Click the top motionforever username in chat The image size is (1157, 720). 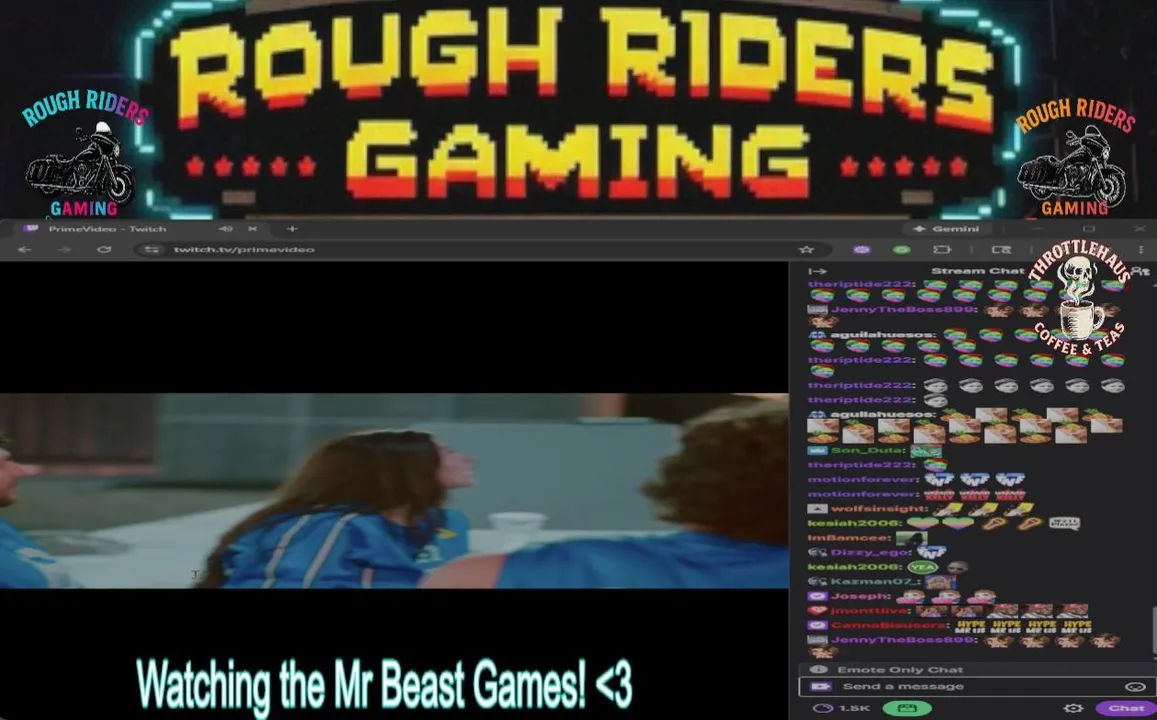pos(862,480)
